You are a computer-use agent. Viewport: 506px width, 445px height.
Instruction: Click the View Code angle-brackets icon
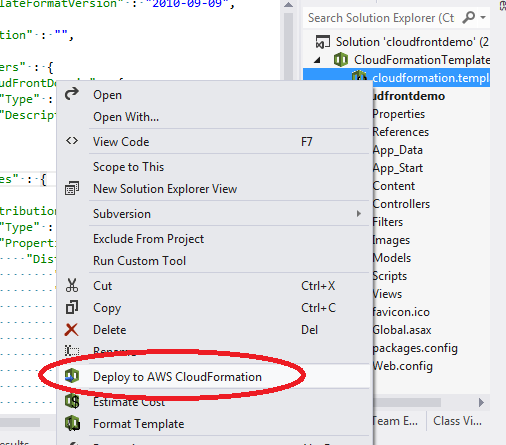pyautogui.click(x=72, y=141)
